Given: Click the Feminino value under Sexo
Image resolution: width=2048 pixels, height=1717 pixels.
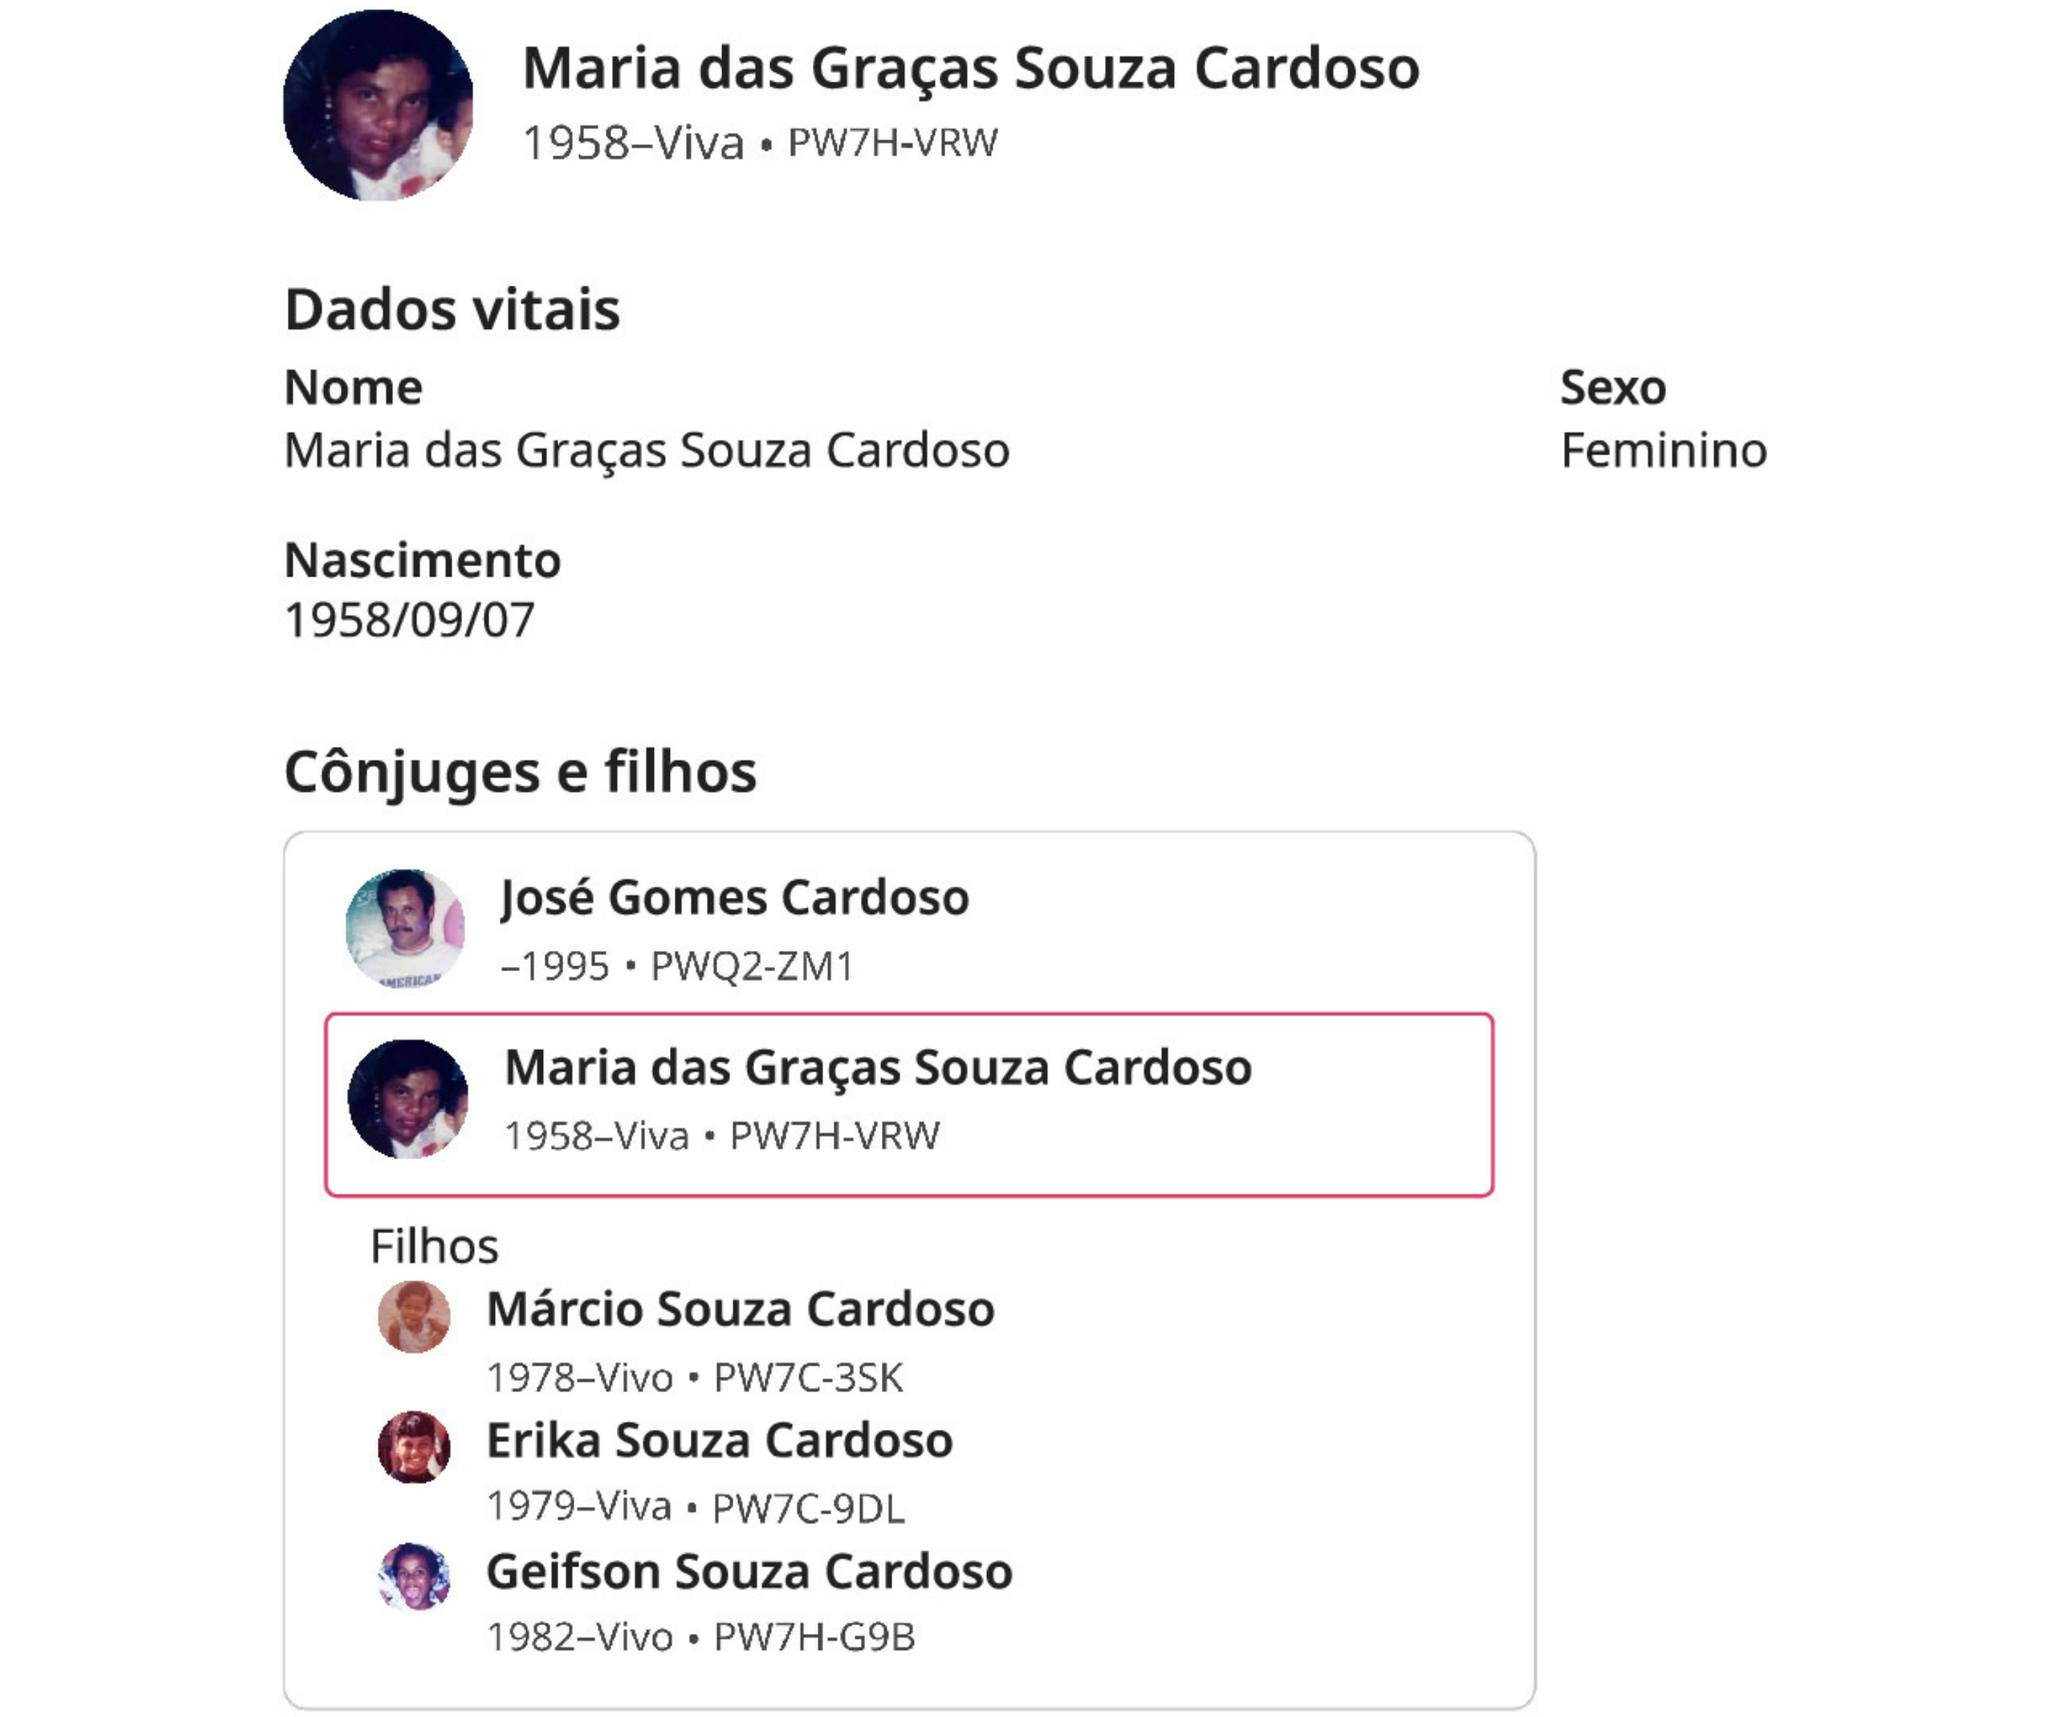Looking at the screenshot, I should coord(1664,450).
